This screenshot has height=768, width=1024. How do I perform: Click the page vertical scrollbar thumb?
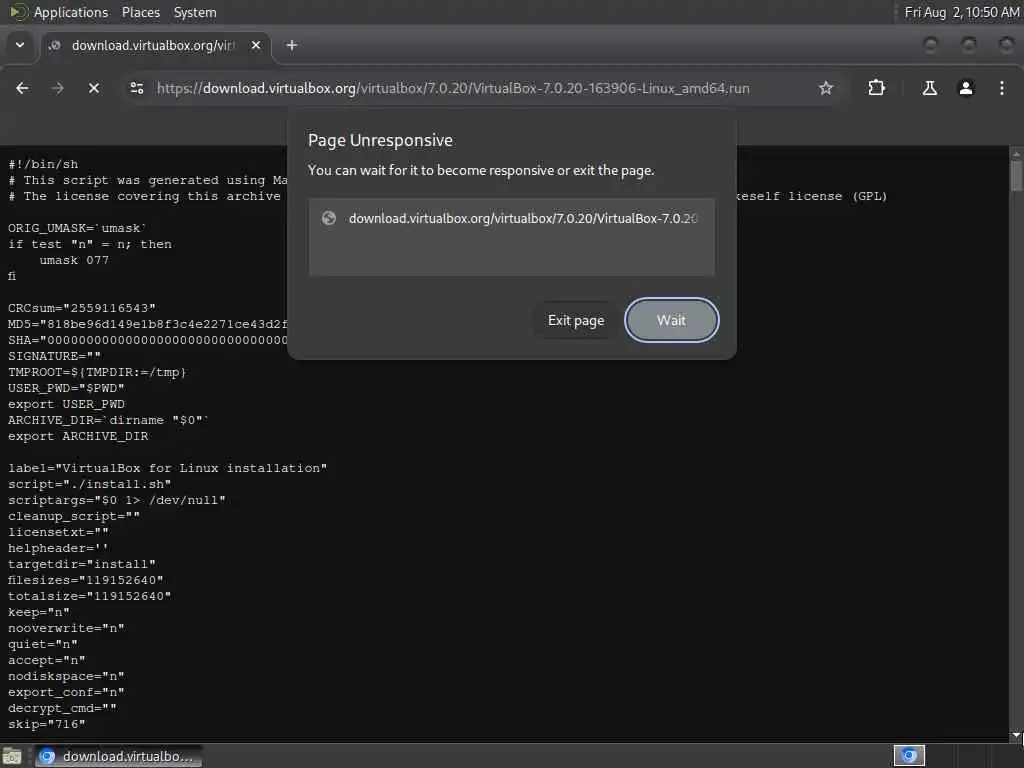coord(1016,175)
